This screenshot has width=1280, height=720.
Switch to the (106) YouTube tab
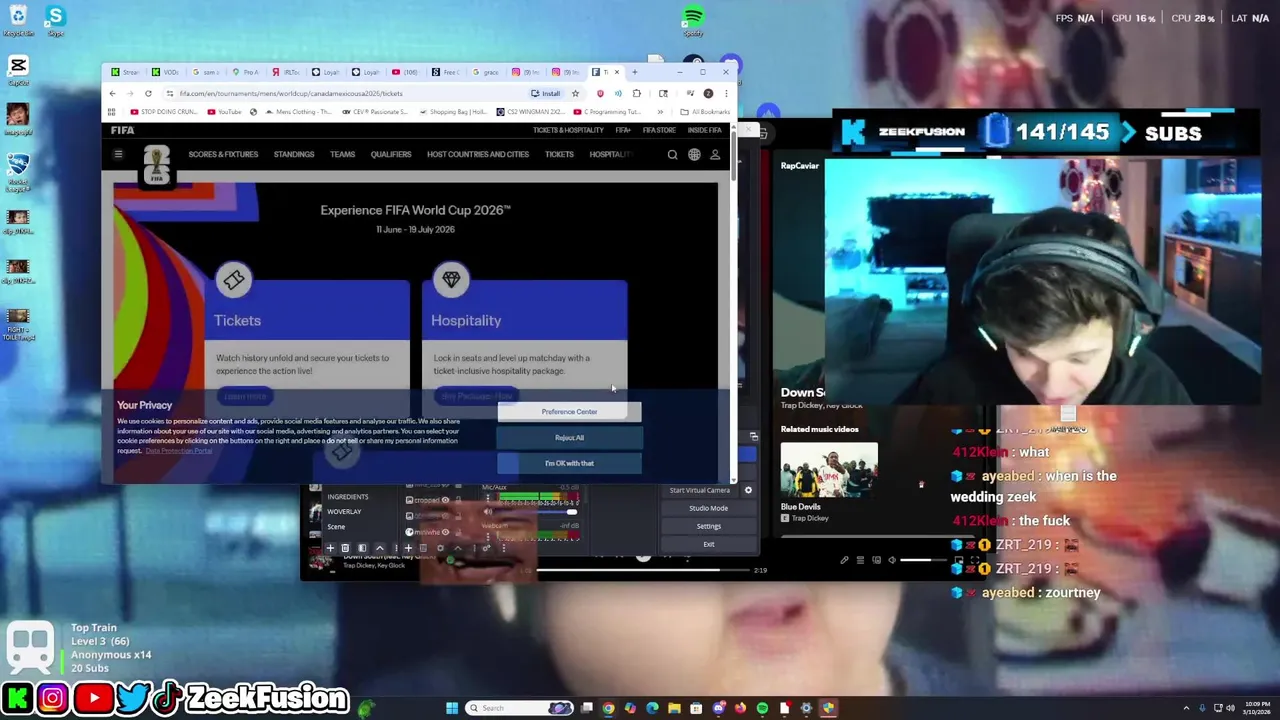[x=406, y=72]
